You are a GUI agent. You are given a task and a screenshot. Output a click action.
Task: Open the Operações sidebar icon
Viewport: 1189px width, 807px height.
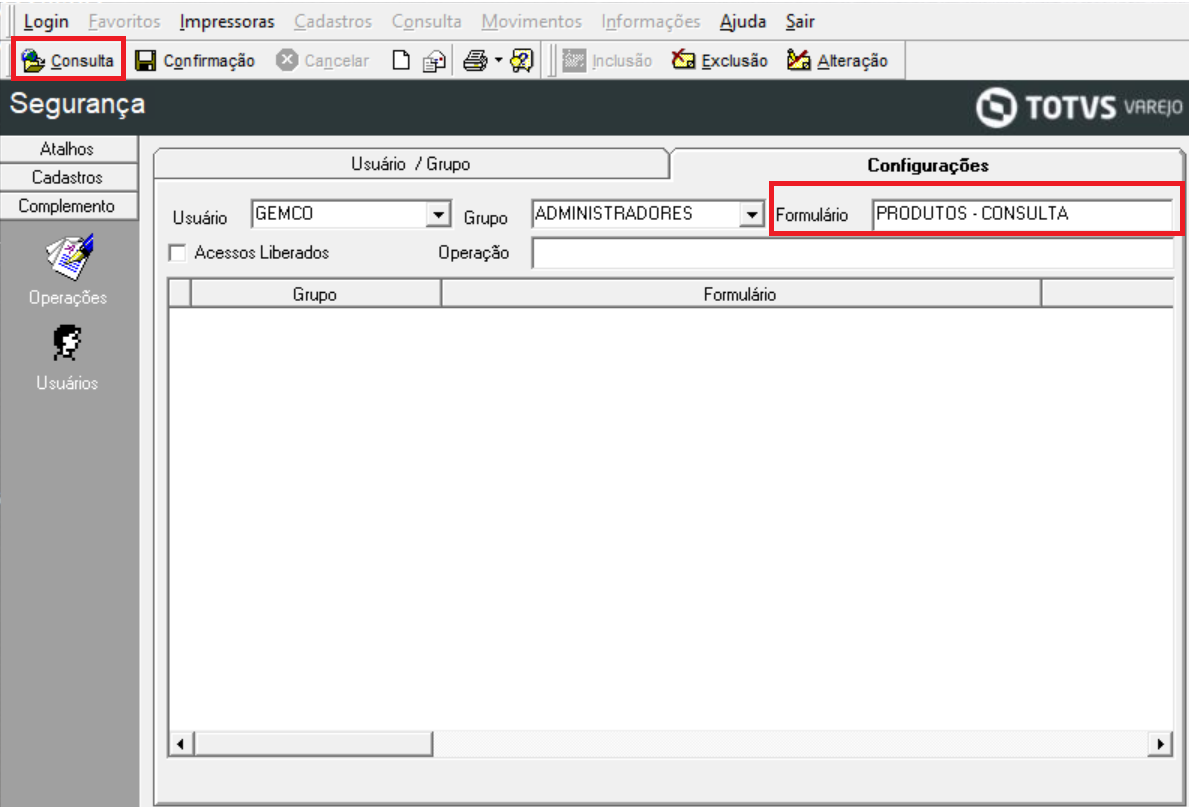(x=68, y=258)
